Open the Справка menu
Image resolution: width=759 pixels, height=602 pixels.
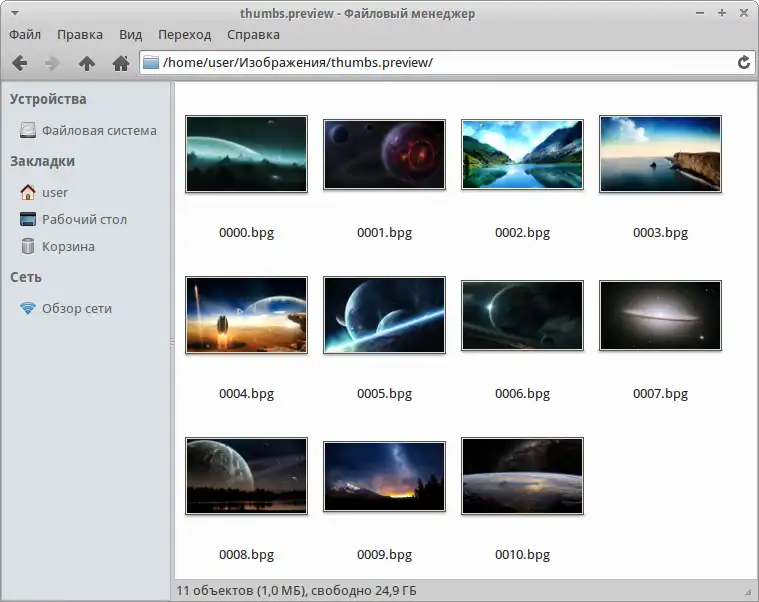[x=253, y=35]
